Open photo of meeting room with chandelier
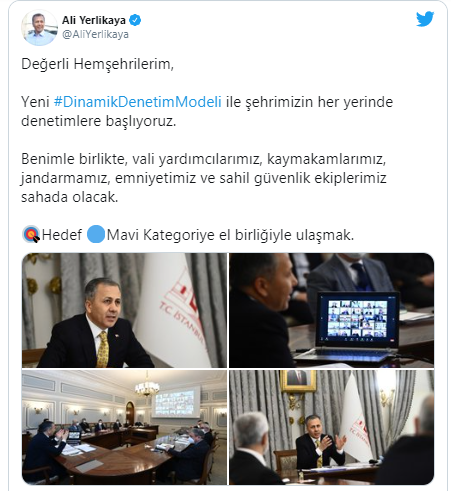This screenshot has height=491, width=451. coord(124,427)
